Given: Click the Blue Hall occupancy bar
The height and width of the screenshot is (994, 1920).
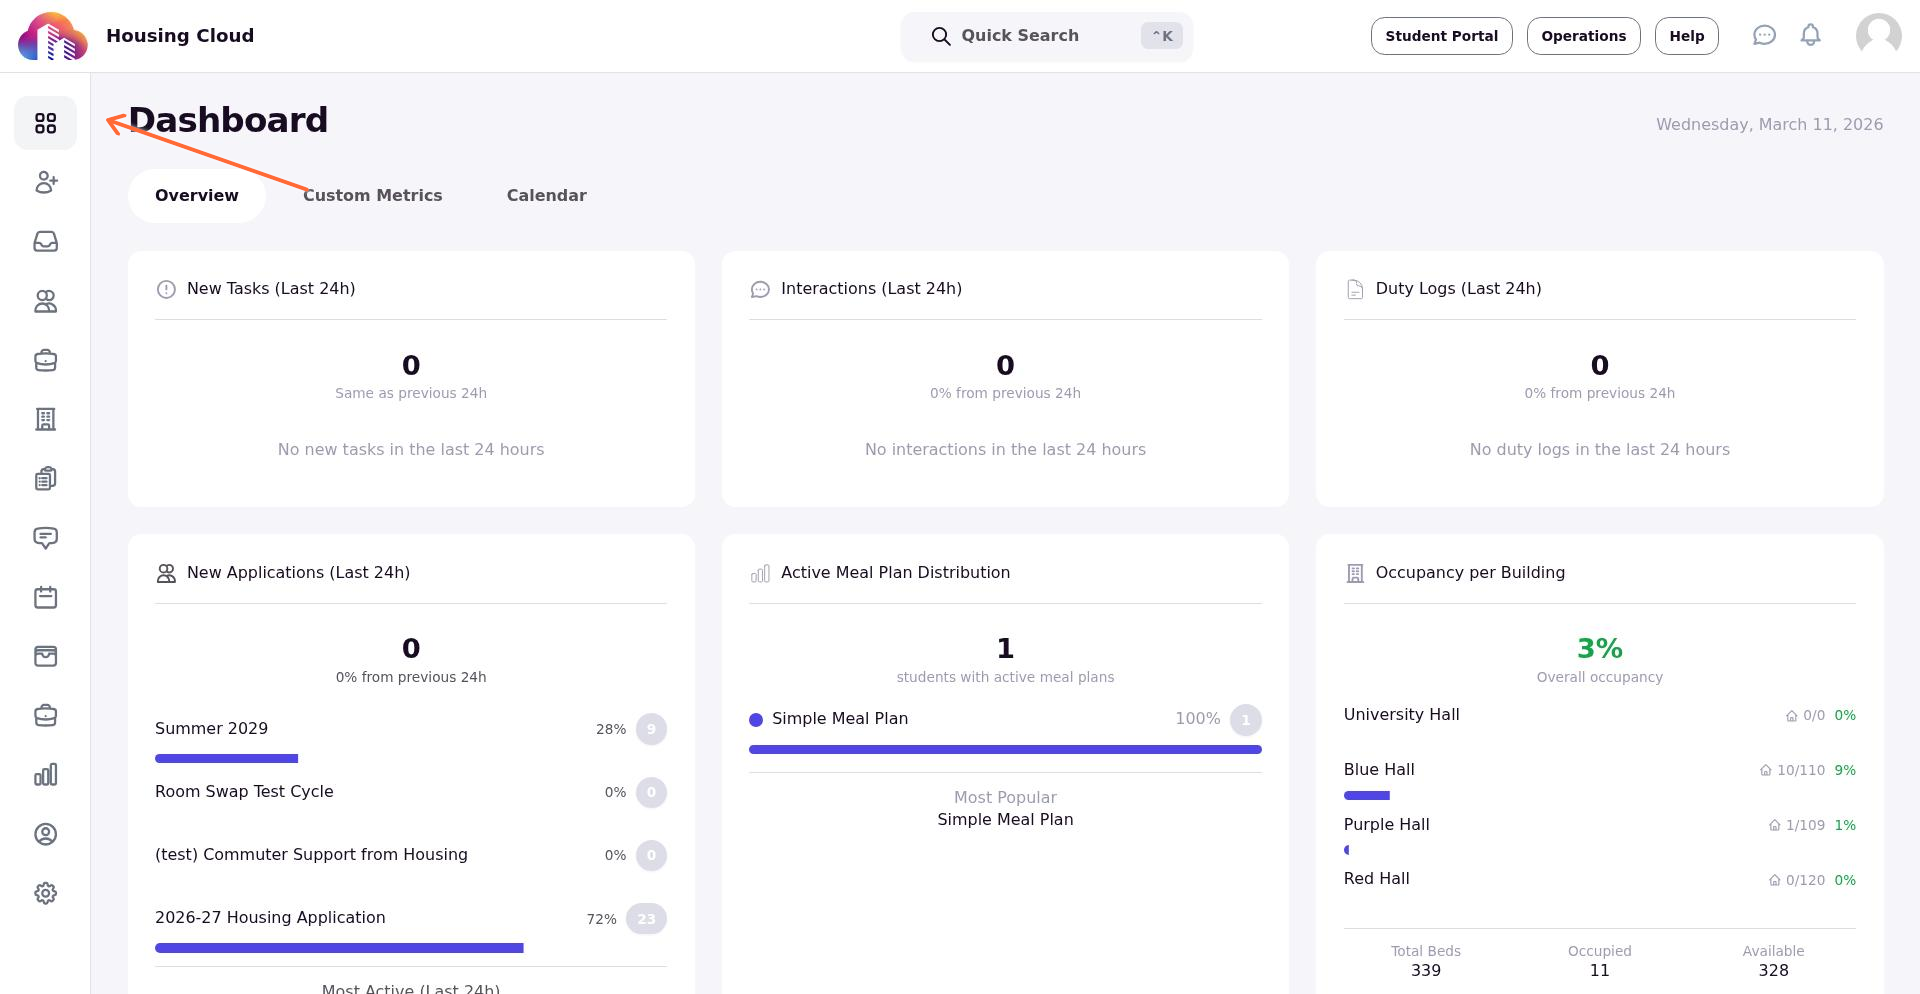Looking at the screenshot, I should 1367,796.
